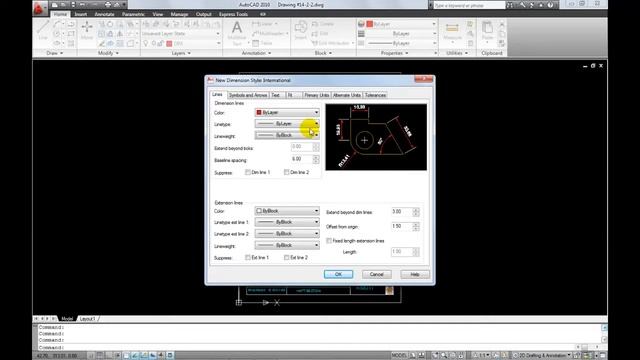Screen dimensions: 640x360
Task: Open Linetype ext line 1 dropdown
Action: pyautogui.click(x=287, y=222)
